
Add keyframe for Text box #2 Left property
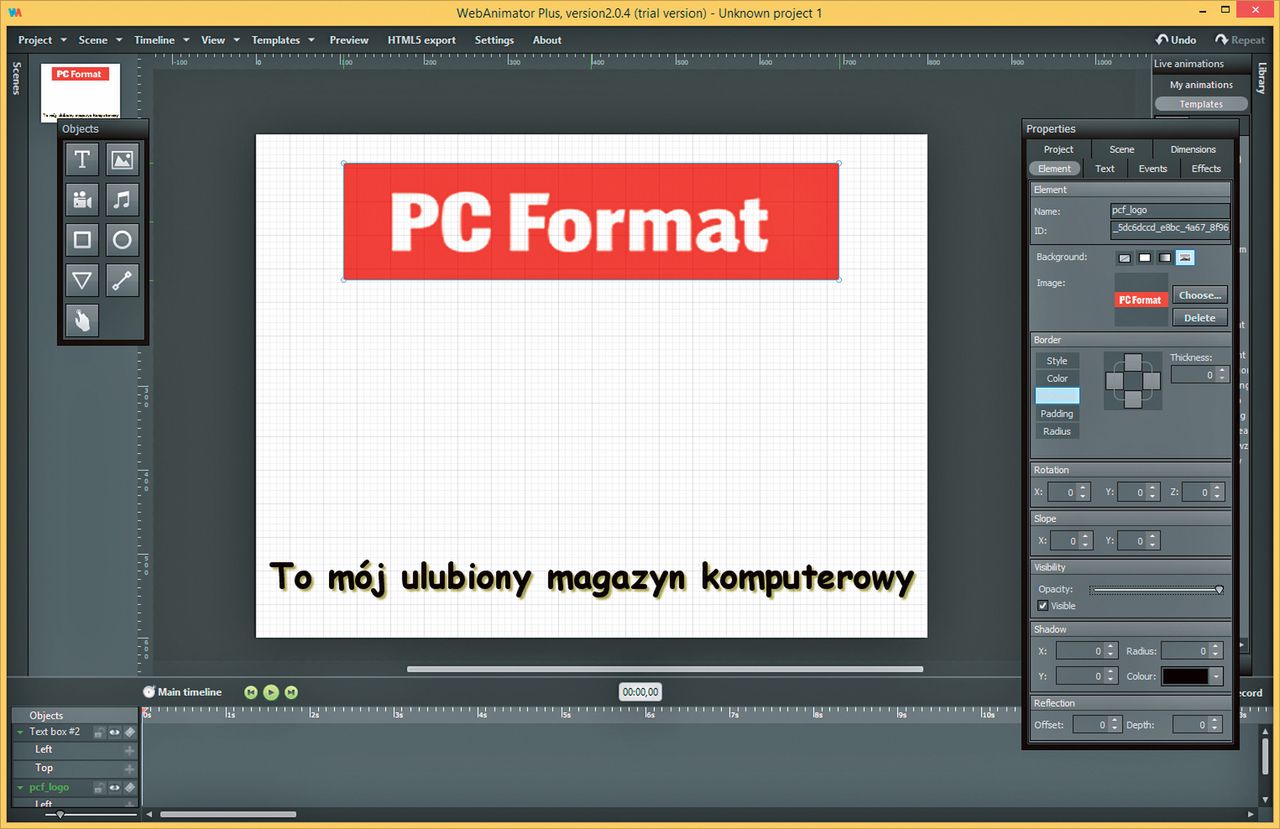[x=129, y=750]
